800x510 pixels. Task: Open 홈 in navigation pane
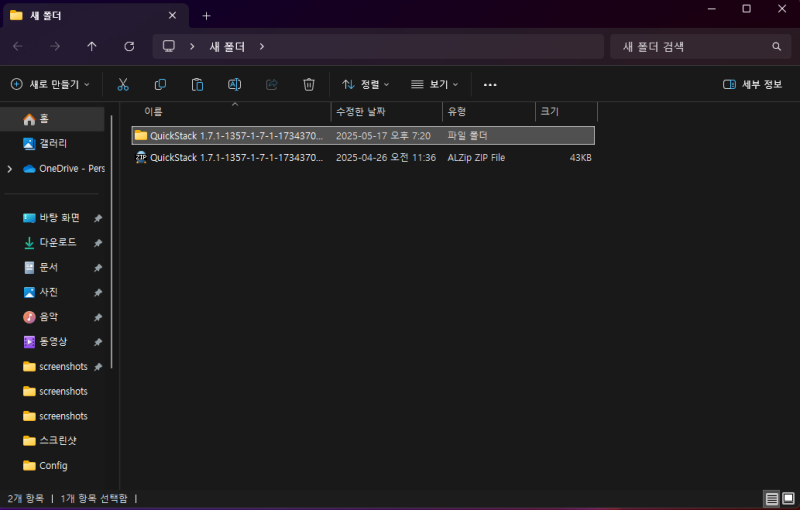point(53,119)
